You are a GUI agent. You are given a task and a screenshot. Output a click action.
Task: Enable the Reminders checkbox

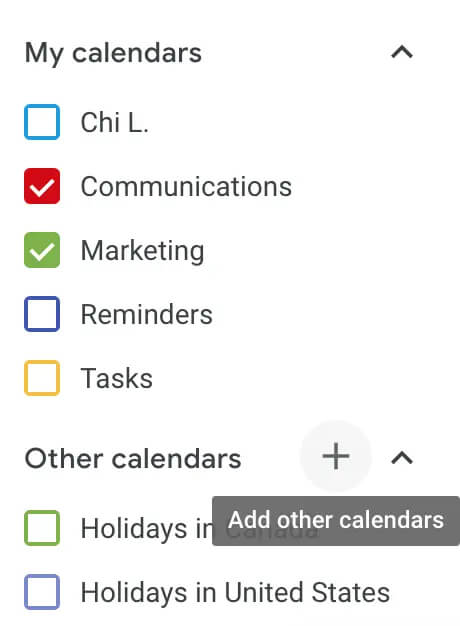pos(42,314)
